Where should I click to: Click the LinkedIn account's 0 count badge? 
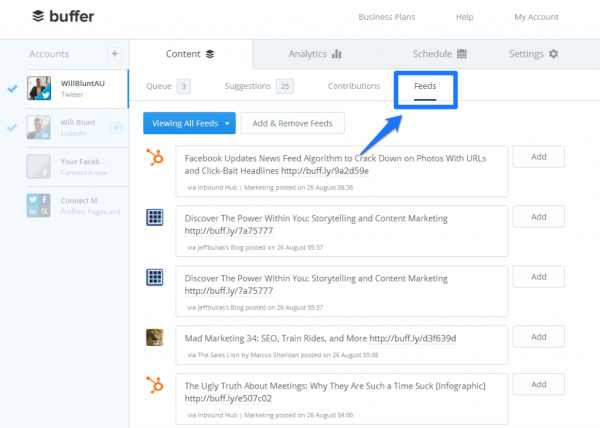(117, 127)
